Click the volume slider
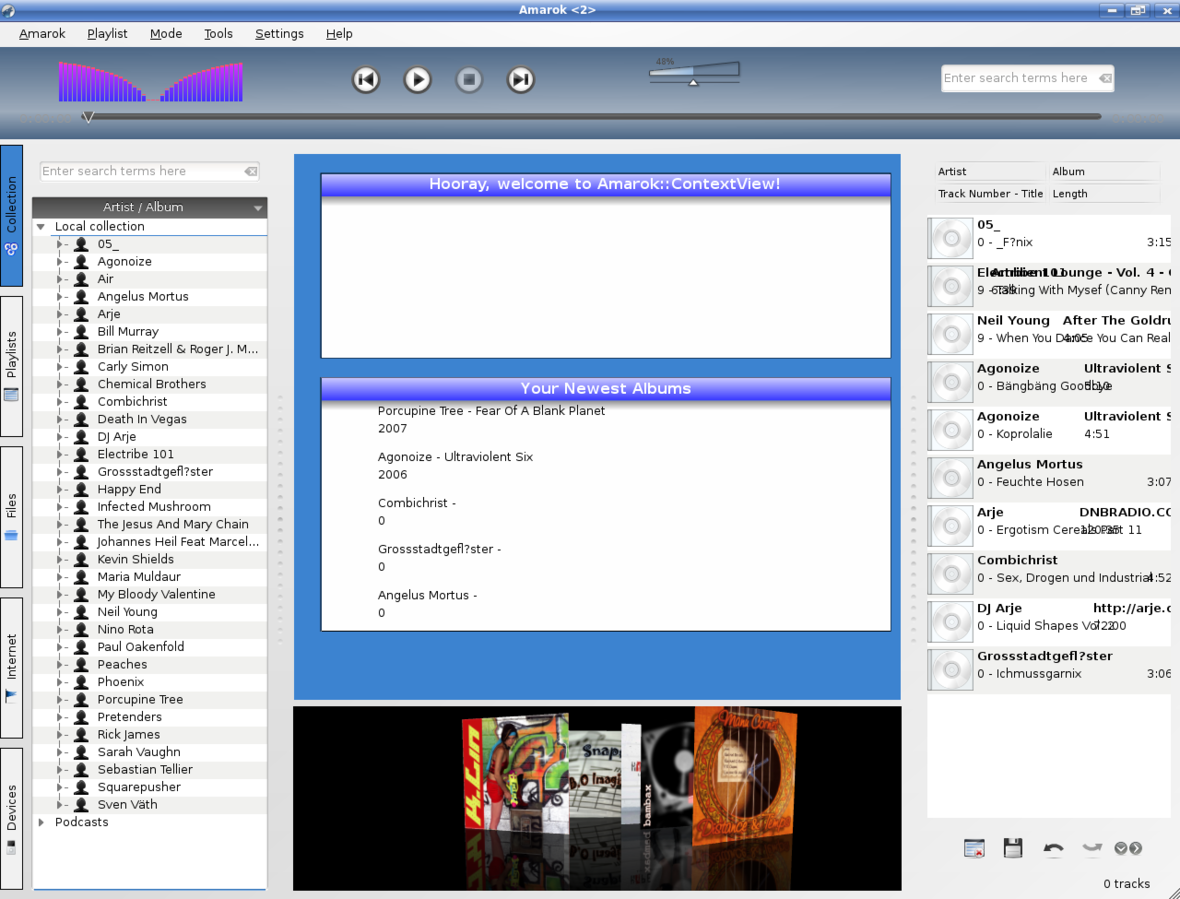 tap(697, 72)
